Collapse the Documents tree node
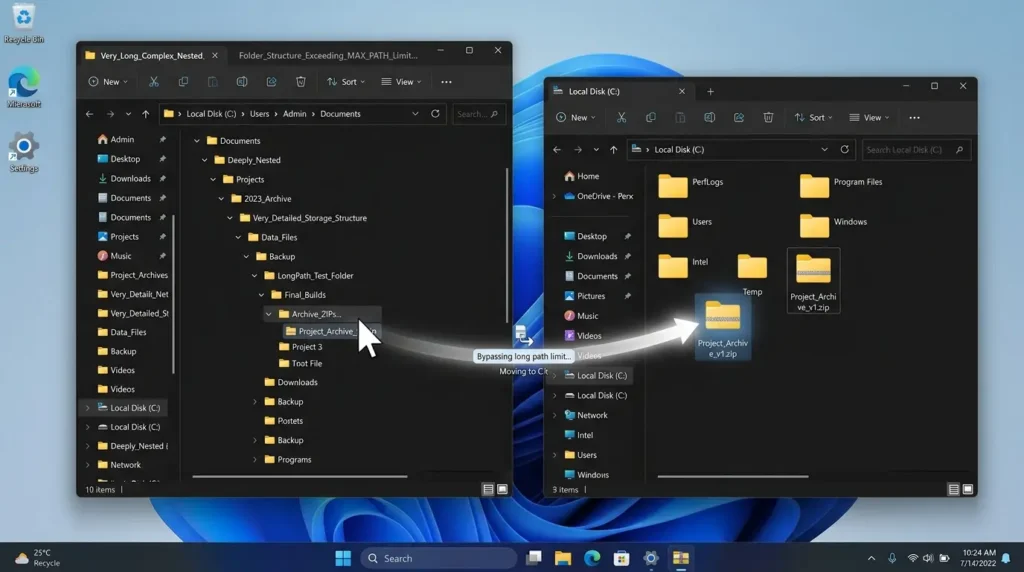 197,140
